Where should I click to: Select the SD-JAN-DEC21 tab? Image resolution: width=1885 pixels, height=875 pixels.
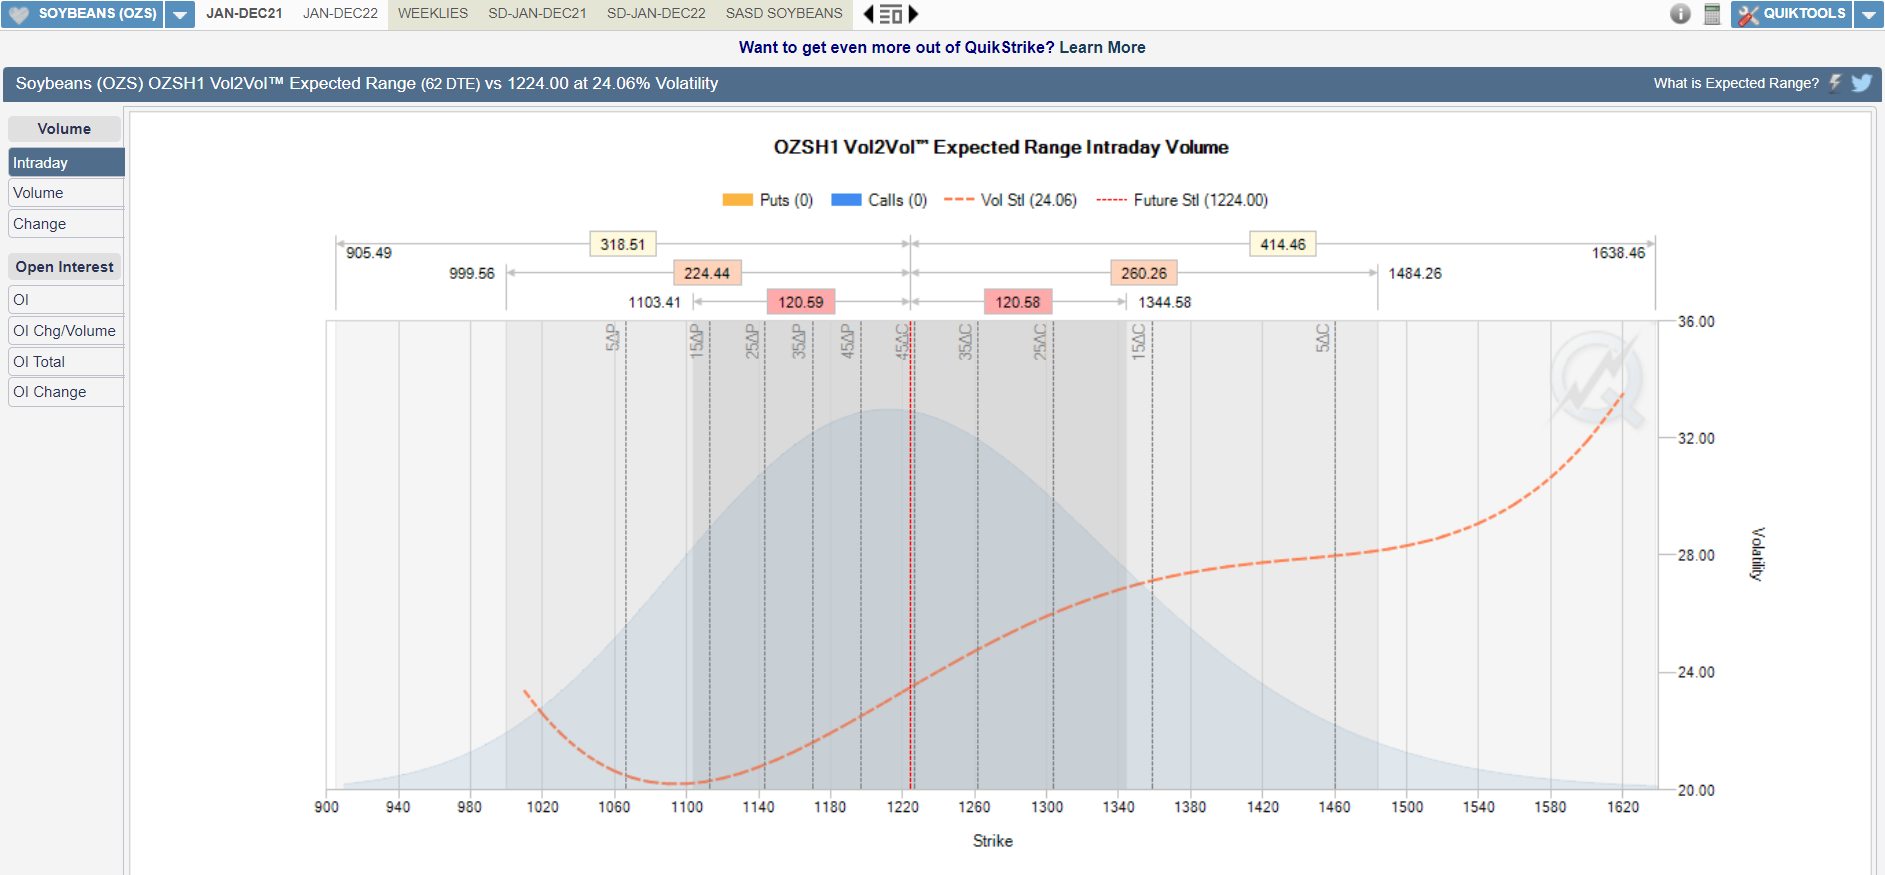tap(537, 14)
